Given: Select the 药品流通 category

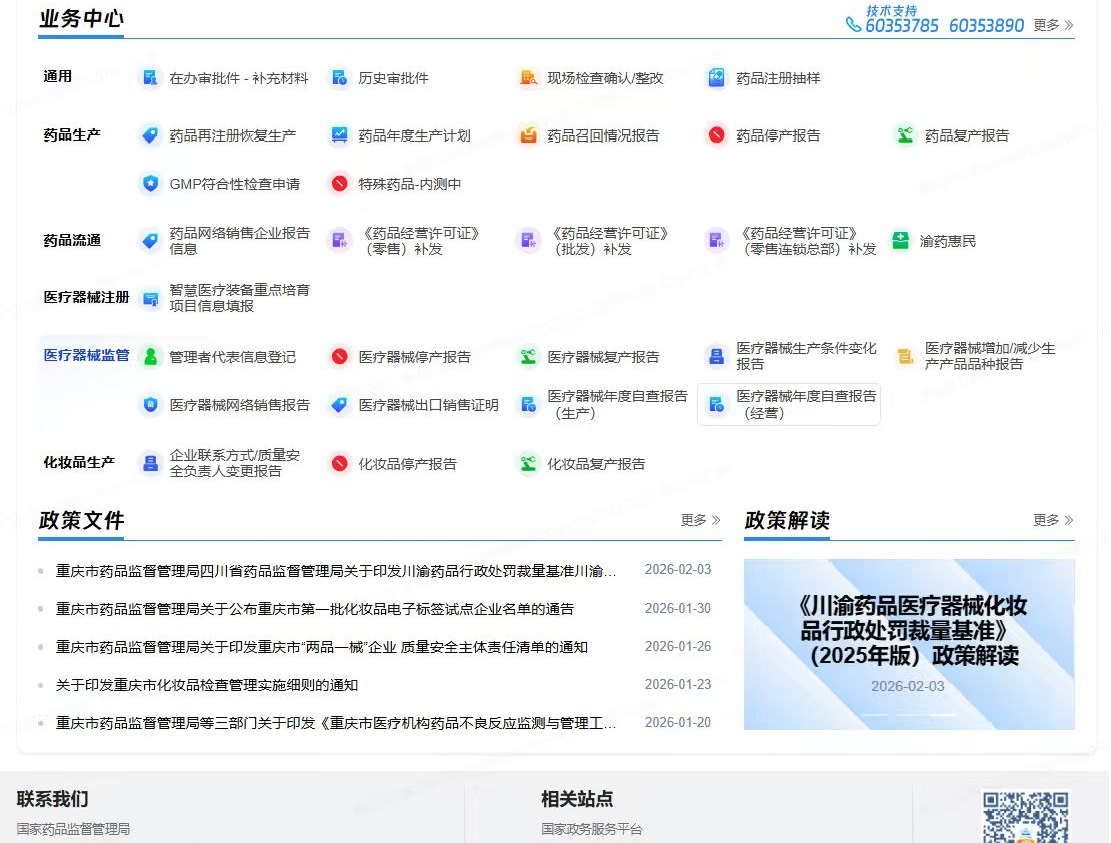Looking at the screenshot, I should [72, 240].
